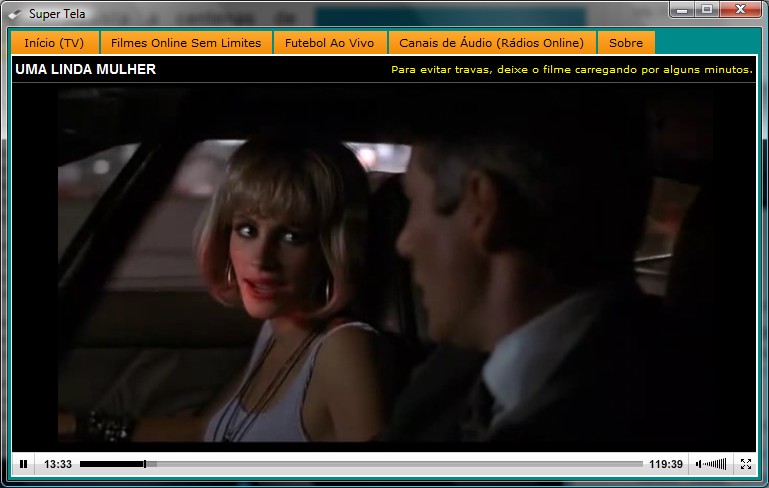
Task: Click the seek bar's current position marker
Action: point(145,464)
